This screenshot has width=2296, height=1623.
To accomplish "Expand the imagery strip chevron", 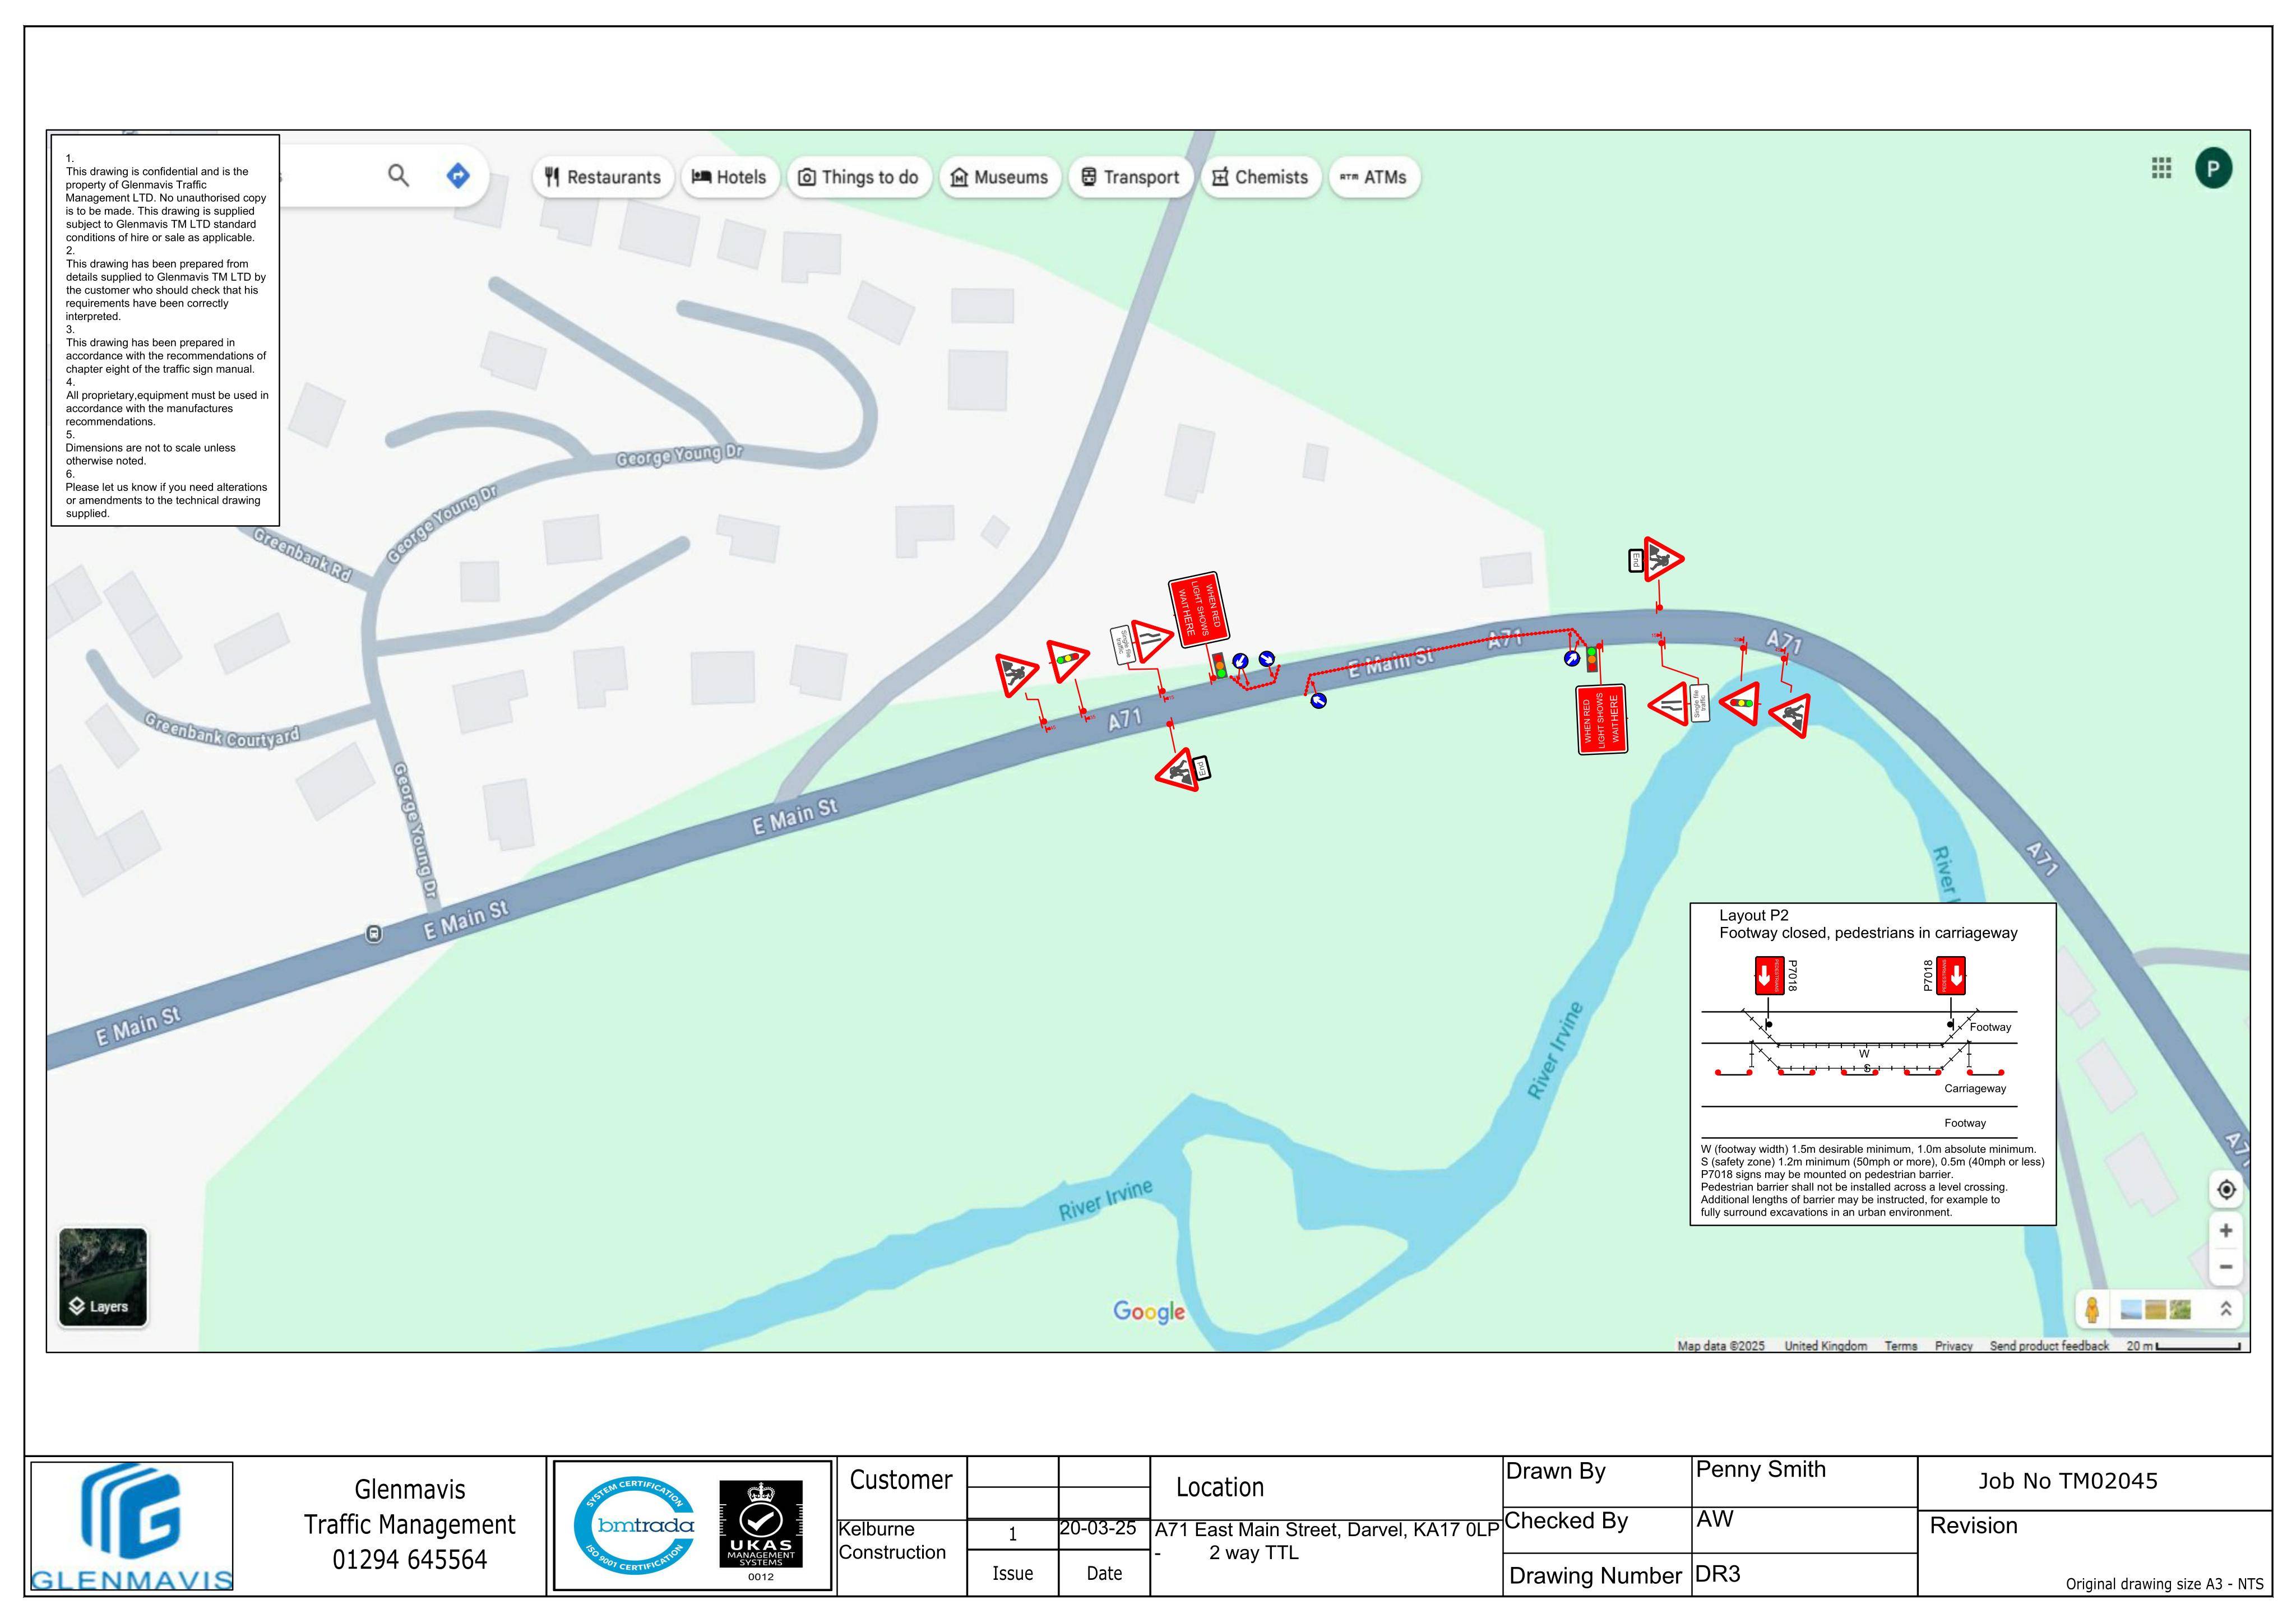I will [x=2225, y=1308].
